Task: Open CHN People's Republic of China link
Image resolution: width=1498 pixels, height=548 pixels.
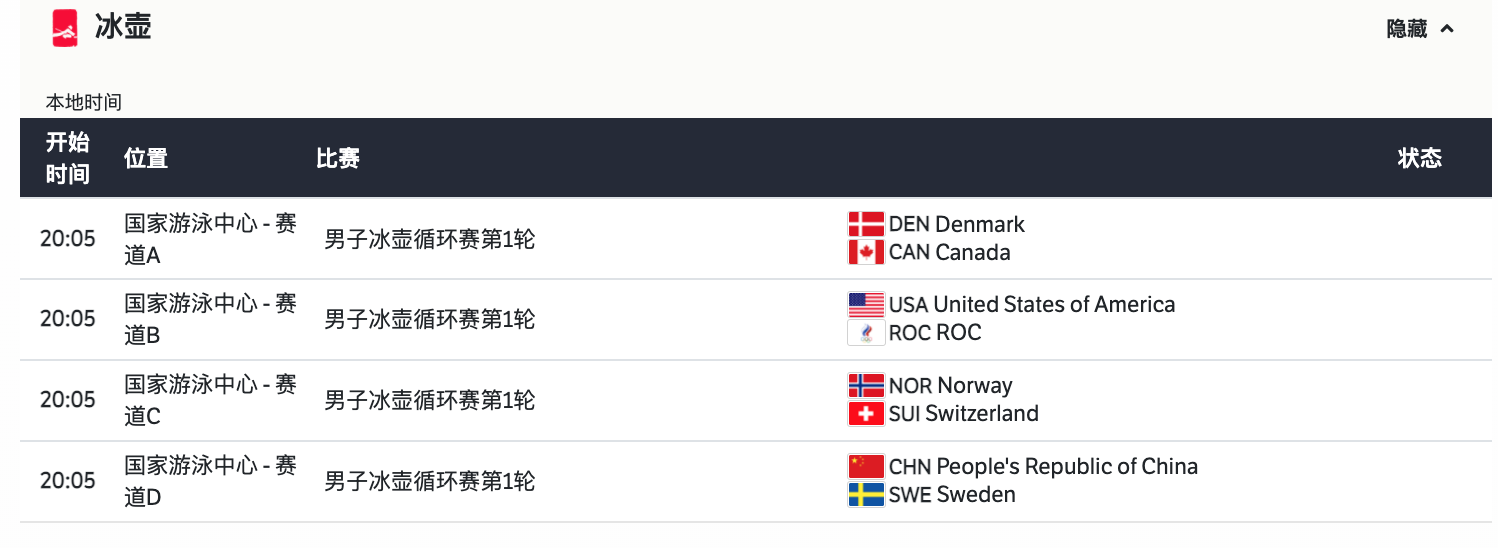Action: (x=1043, y=466)
